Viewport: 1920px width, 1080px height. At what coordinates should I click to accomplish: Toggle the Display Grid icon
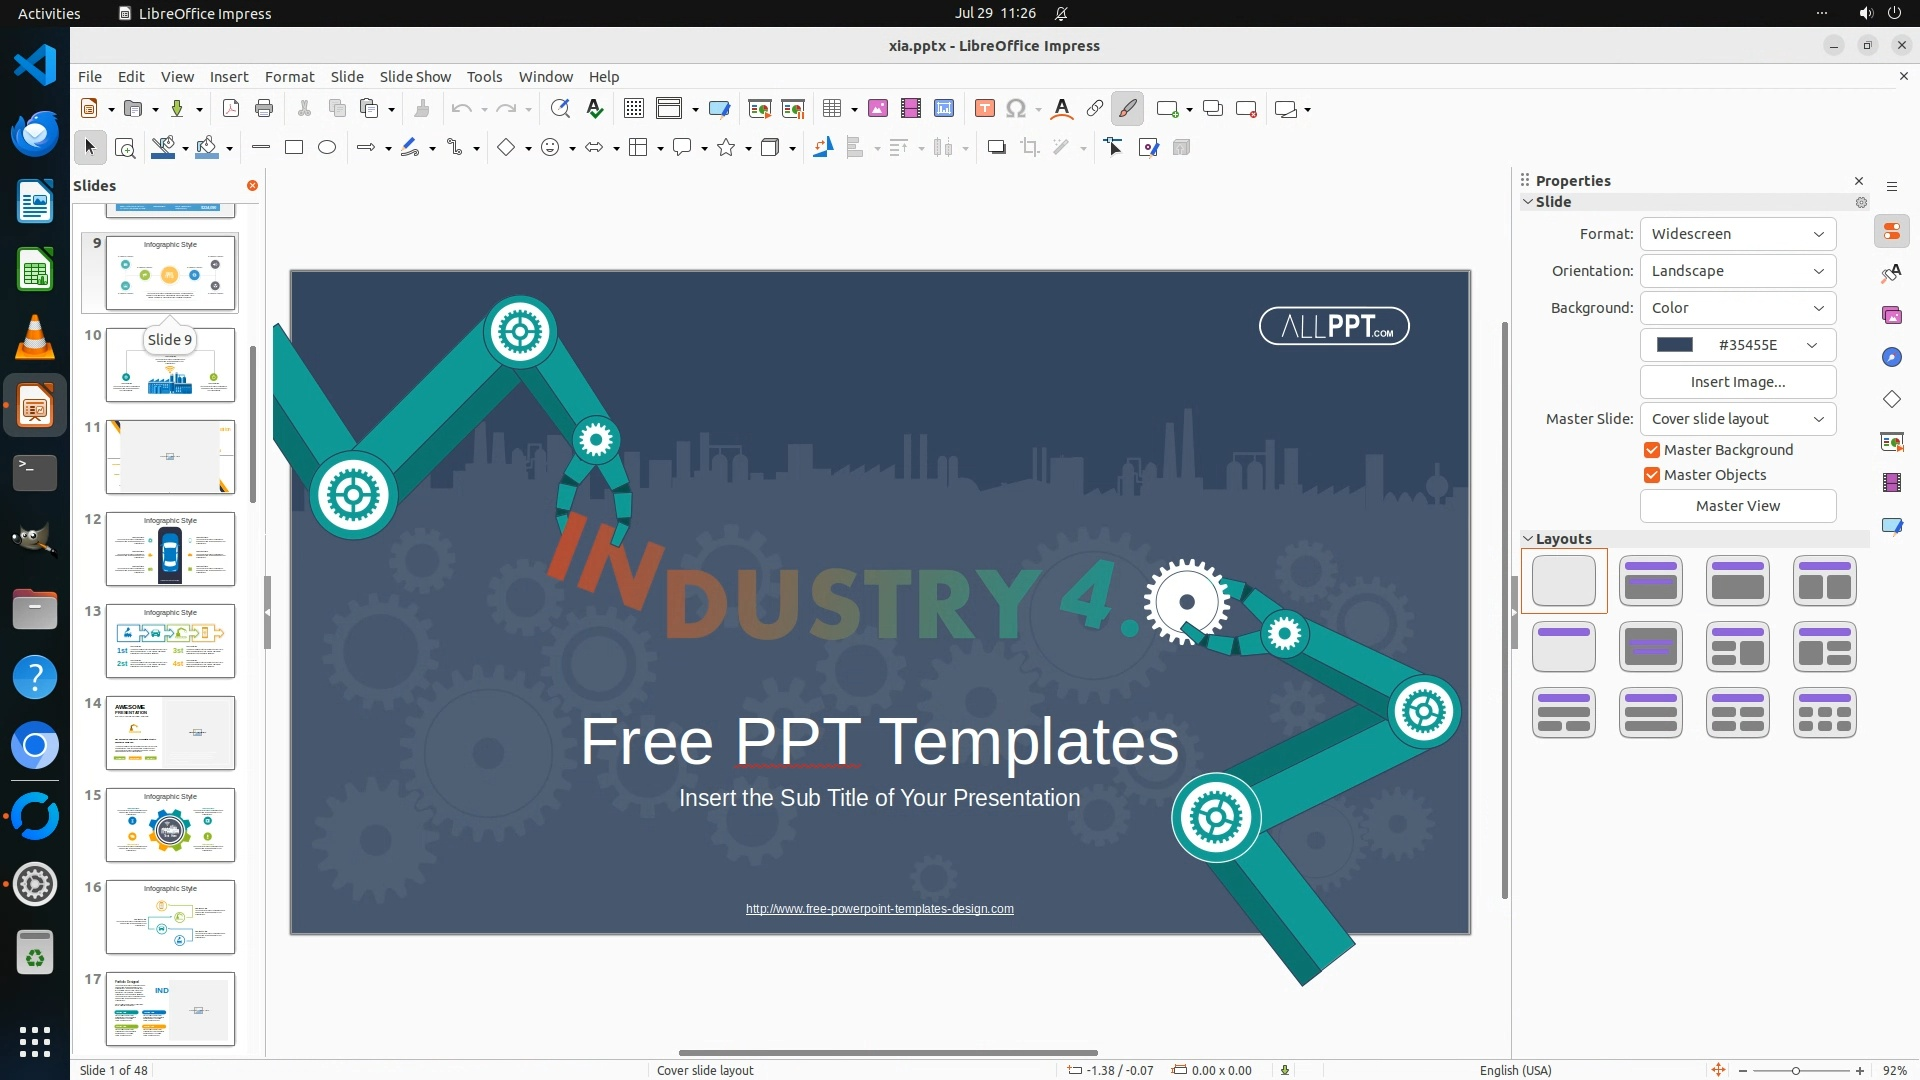(633, 109)
